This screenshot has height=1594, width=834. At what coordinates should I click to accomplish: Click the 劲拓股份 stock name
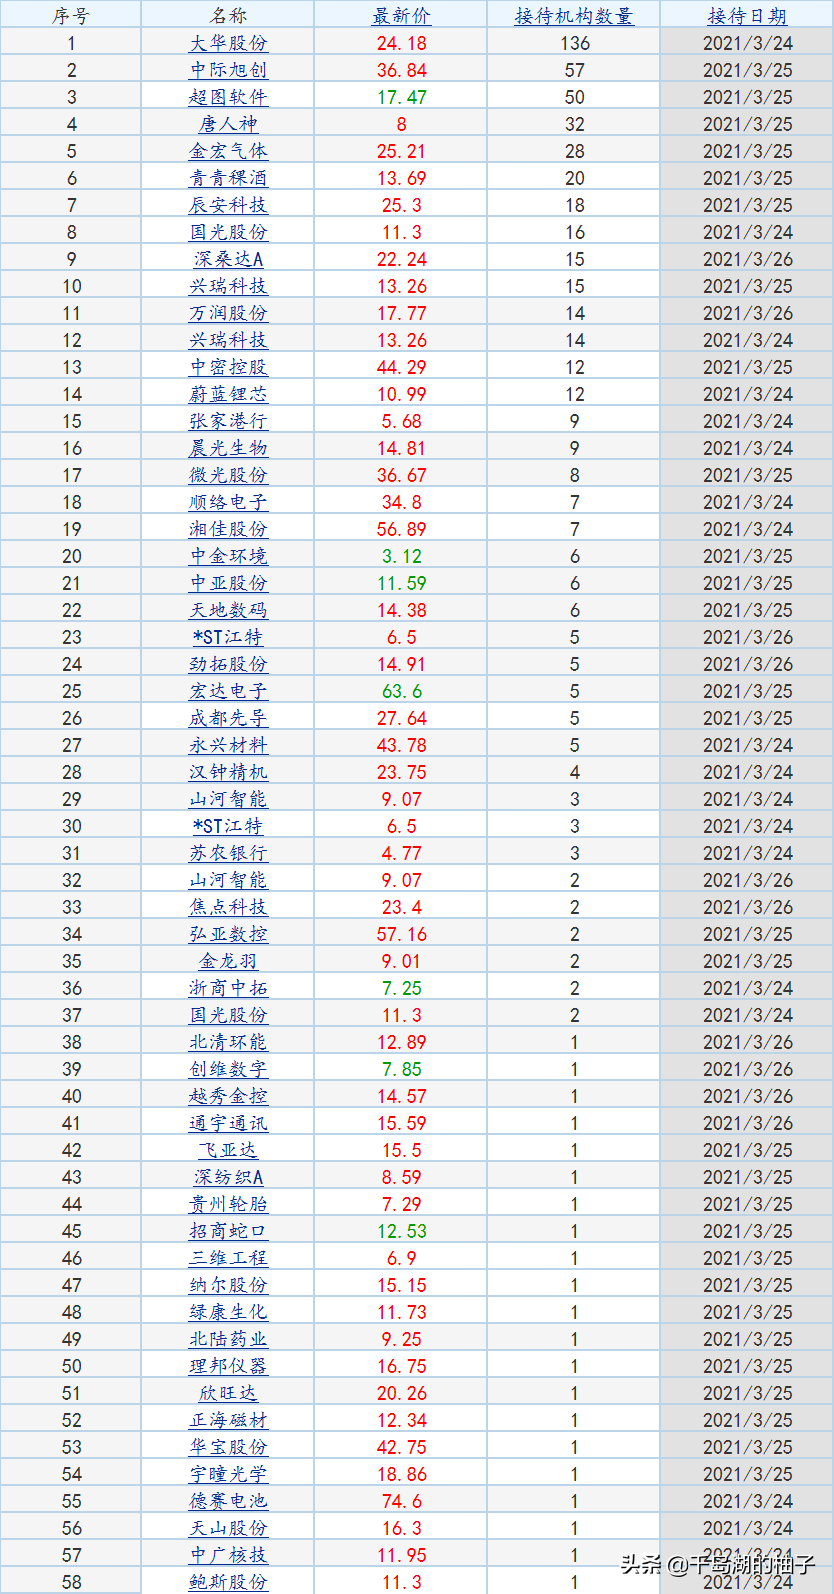tap(228, 664)
